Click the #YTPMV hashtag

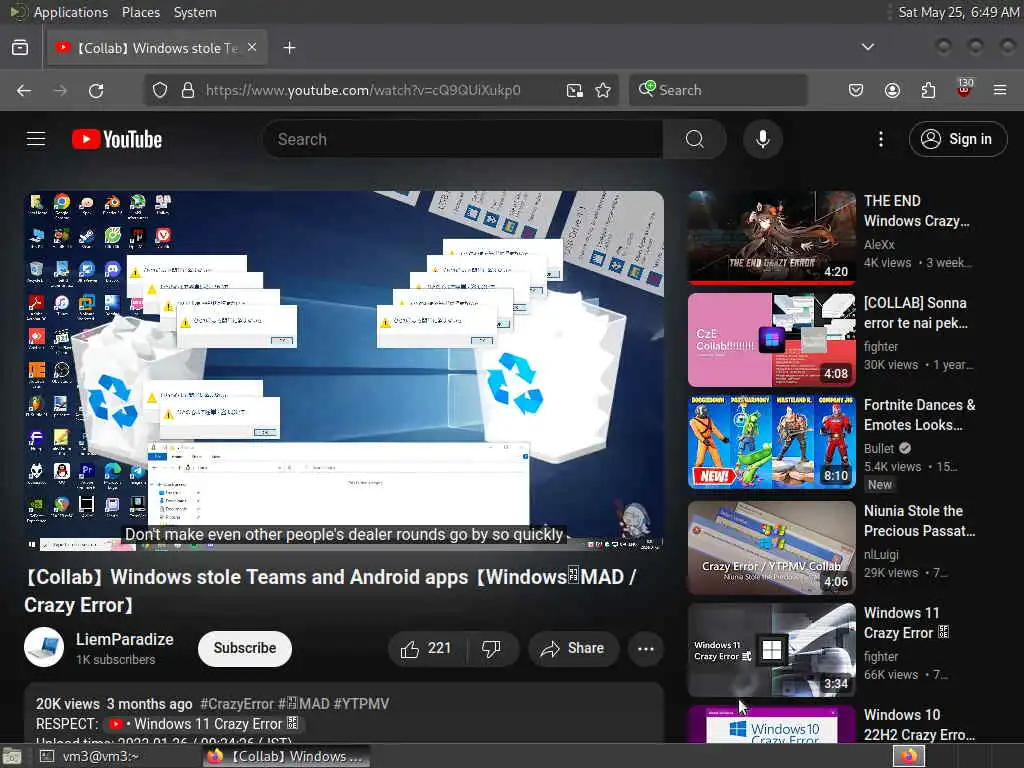tap(361, 704)
